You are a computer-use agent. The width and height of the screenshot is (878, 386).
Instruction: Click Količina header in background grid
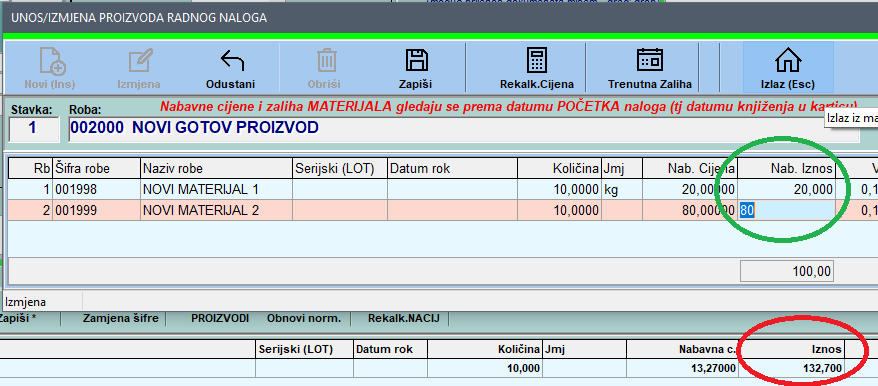tap(484, 349)
